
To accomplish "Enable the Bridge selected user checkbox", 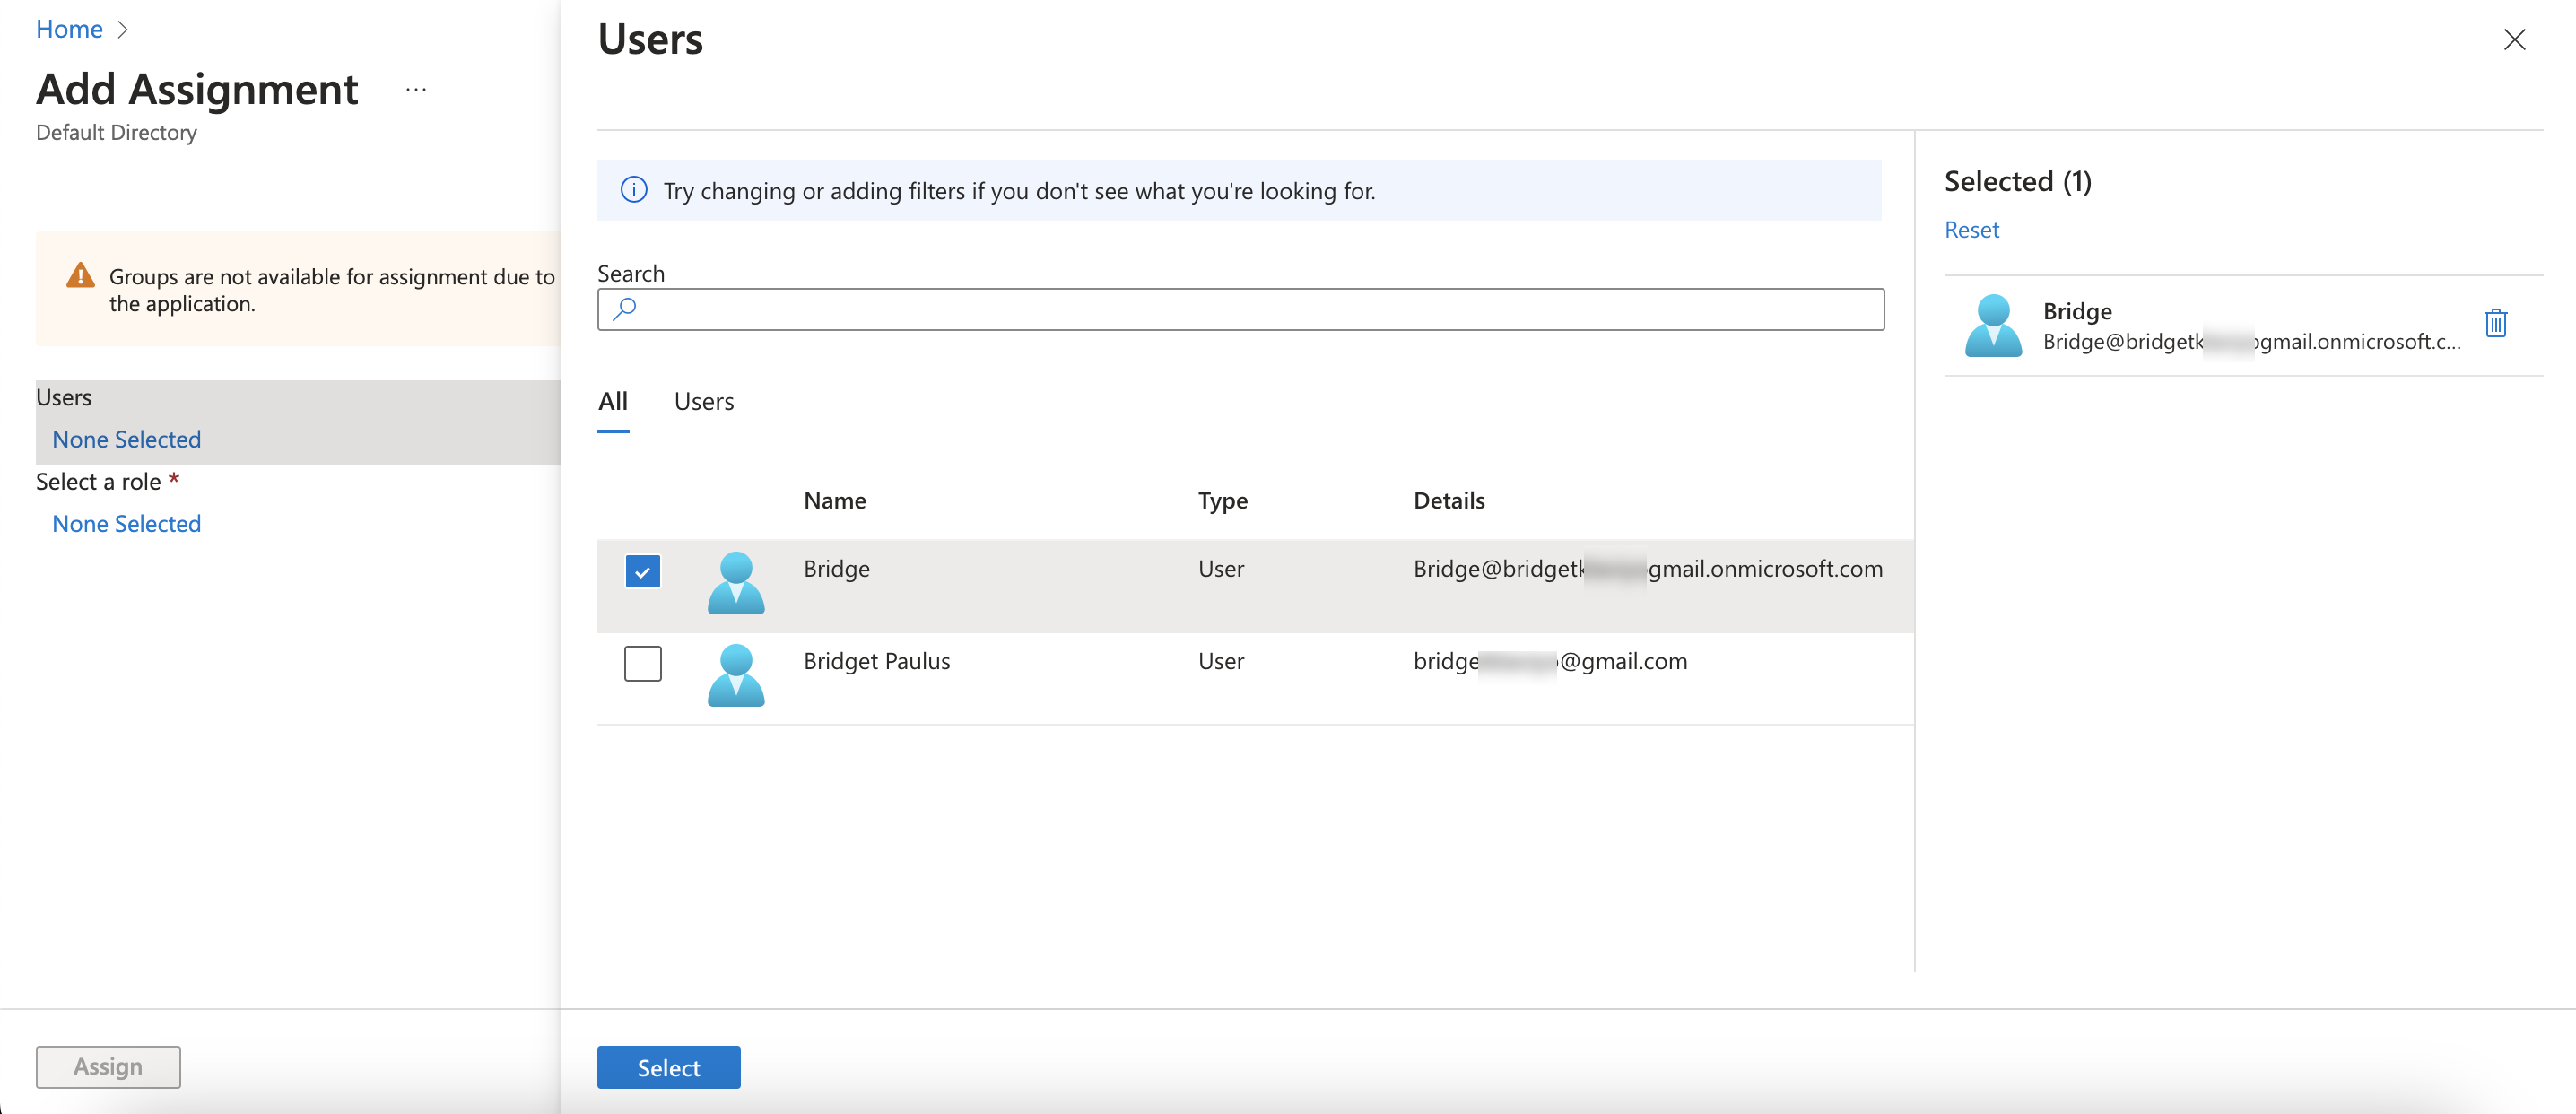I will point(642,570).
